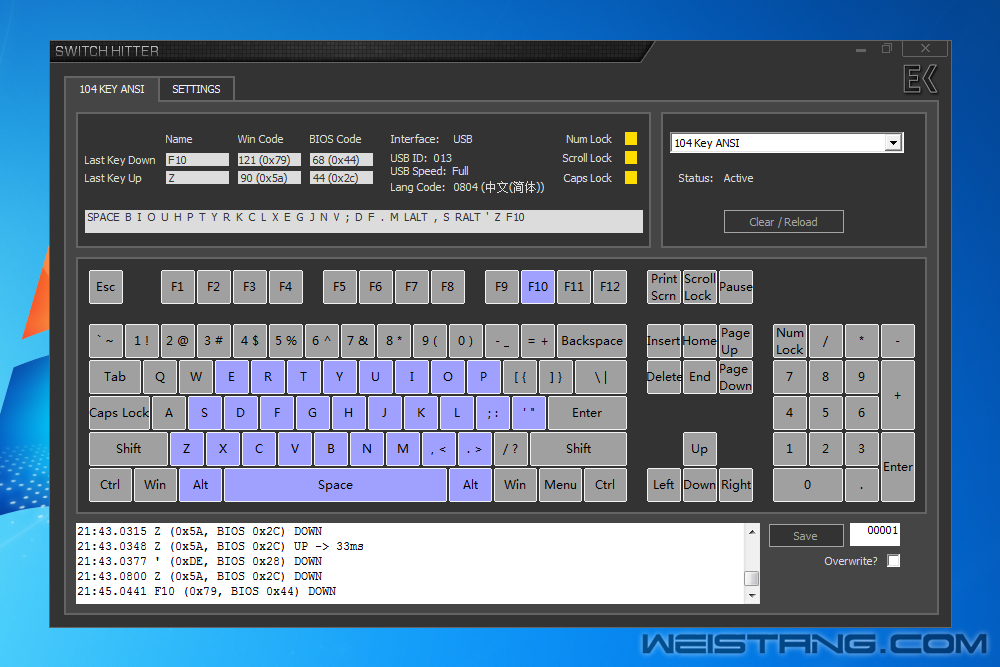Click the End key tile

pos(700,377)
